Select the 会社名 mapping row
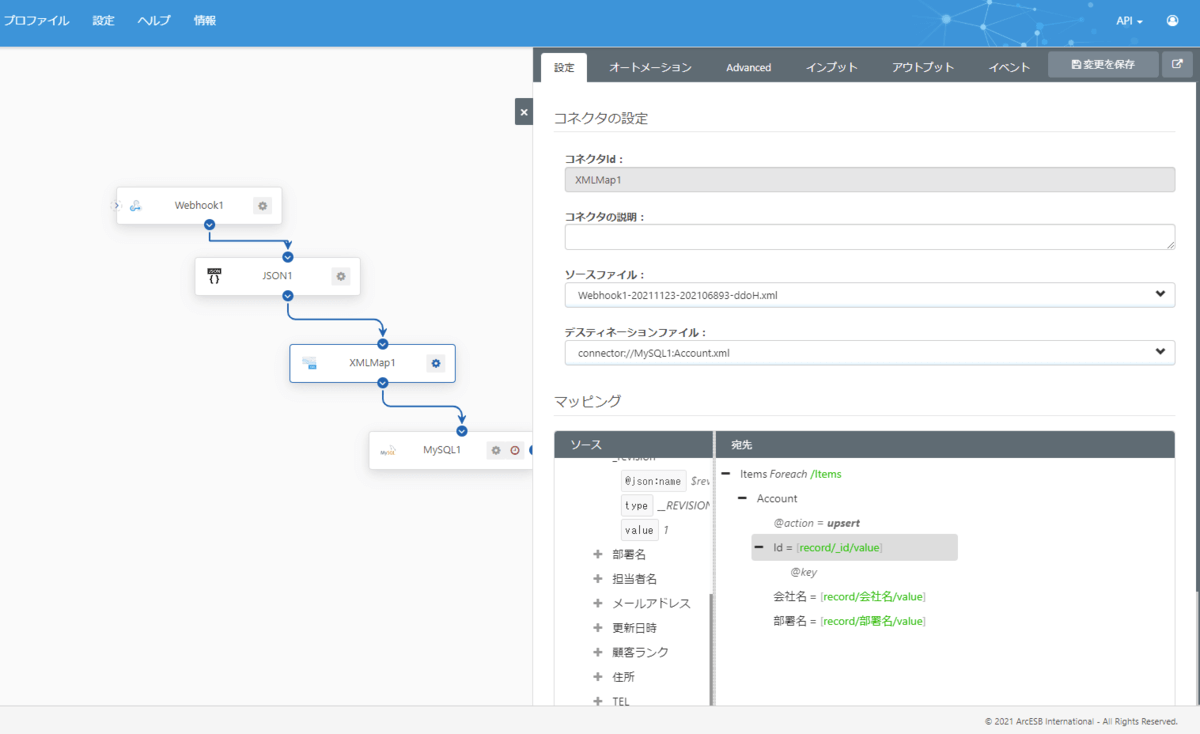This screenshot has height=734, width=1200. coord(849,596)
